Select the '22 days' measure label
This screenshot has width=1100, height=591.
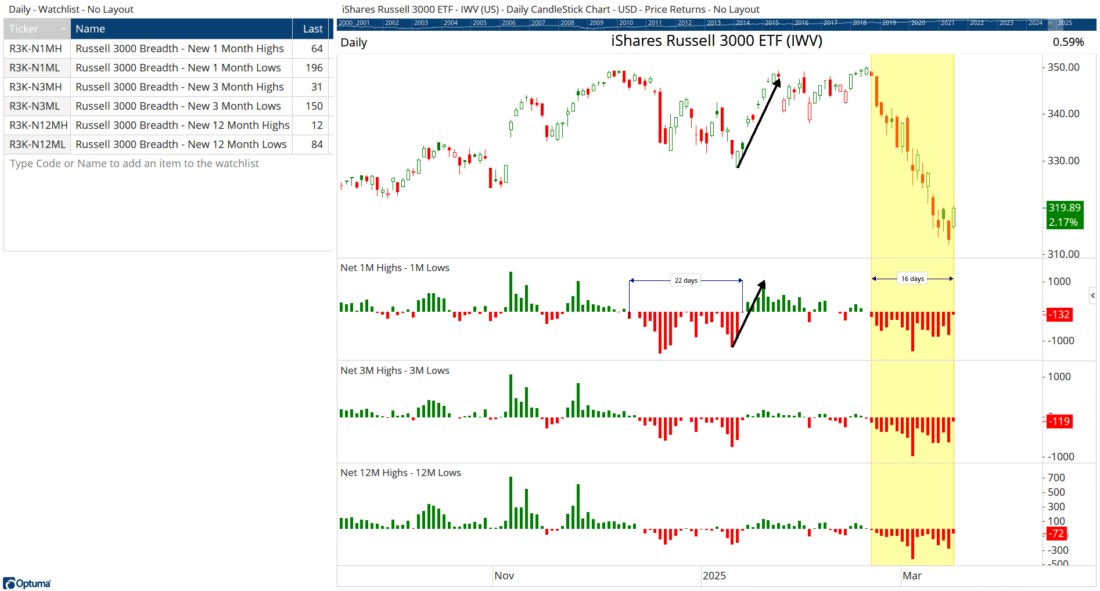pos(686,280)
